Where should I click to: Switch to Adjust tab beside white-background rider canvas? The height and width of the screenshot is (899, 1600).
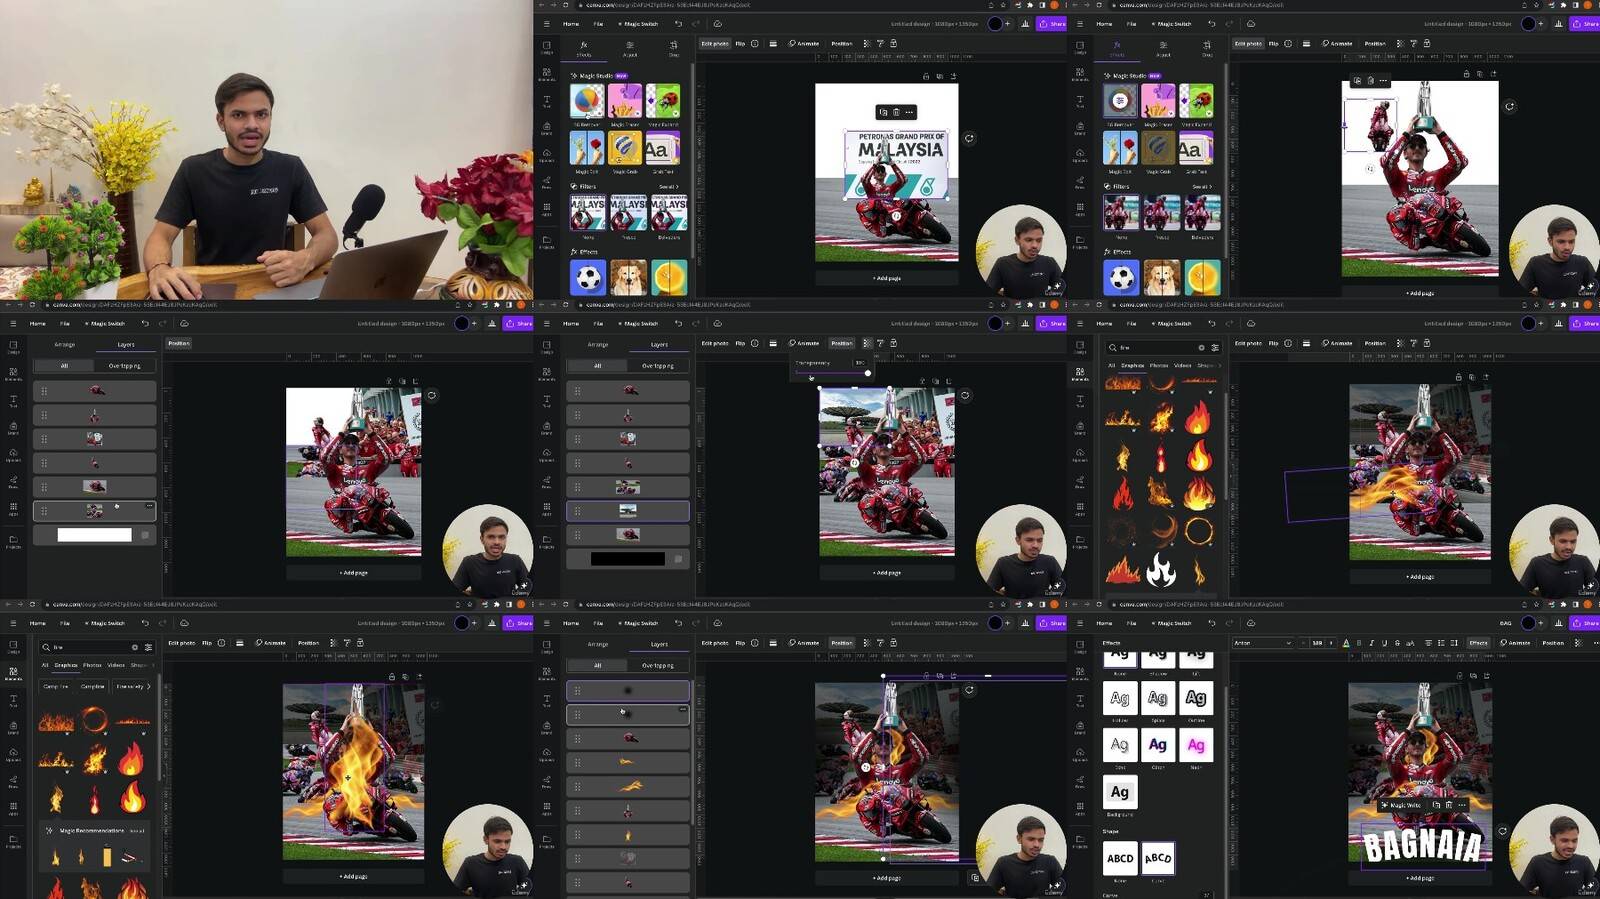pos(1163,47)
